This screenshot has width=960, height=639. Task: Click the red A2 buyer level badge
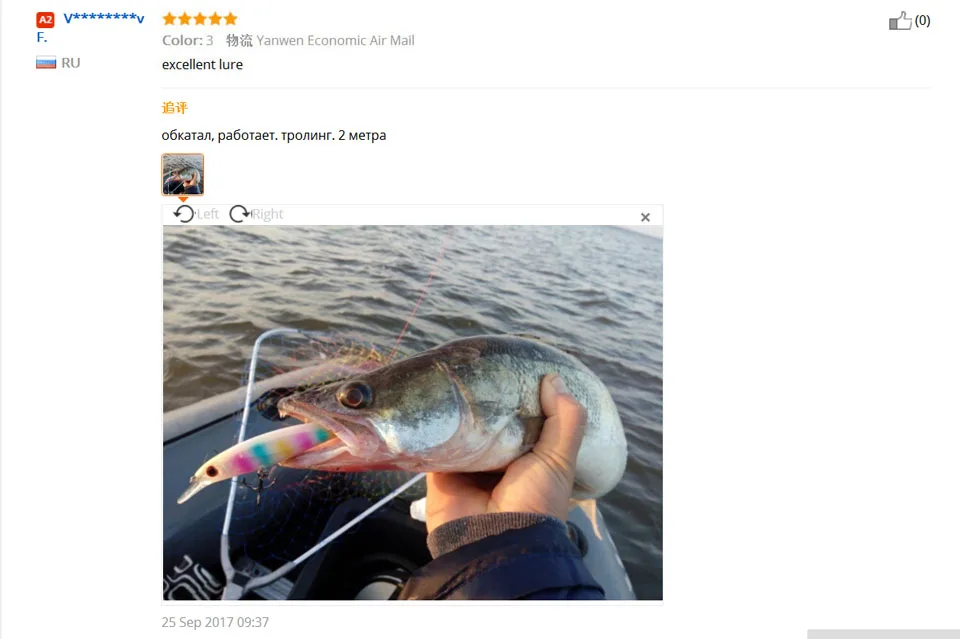45,20
